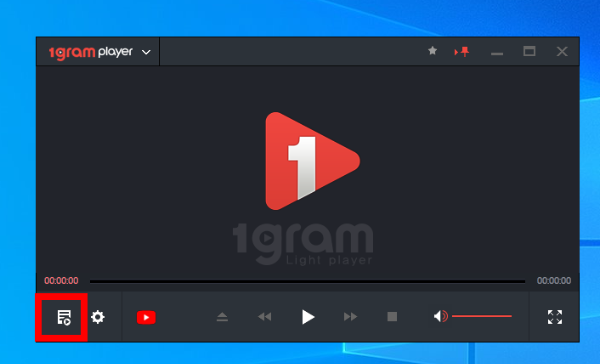Adjust the red volume slider

pos(482,316)
